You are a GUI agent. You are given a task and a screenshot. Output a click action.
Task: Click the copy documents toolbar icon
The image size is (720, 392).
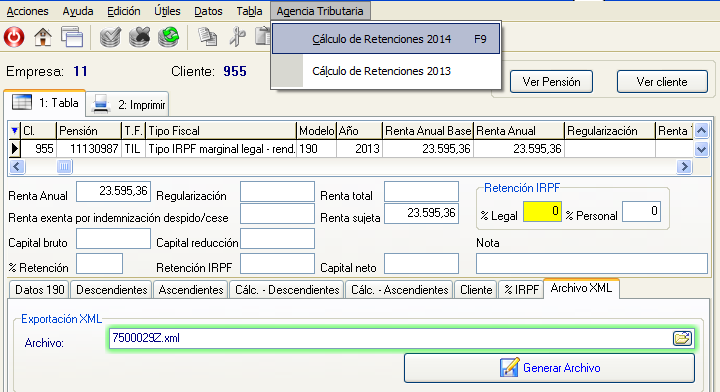click(208, 37)
